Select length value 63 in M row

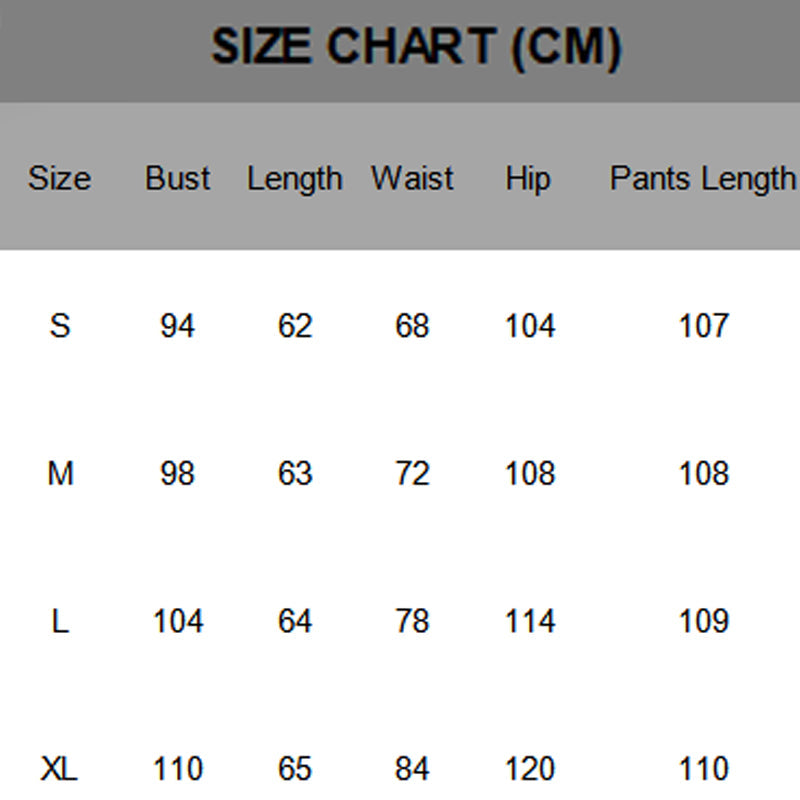pos(295,473)
